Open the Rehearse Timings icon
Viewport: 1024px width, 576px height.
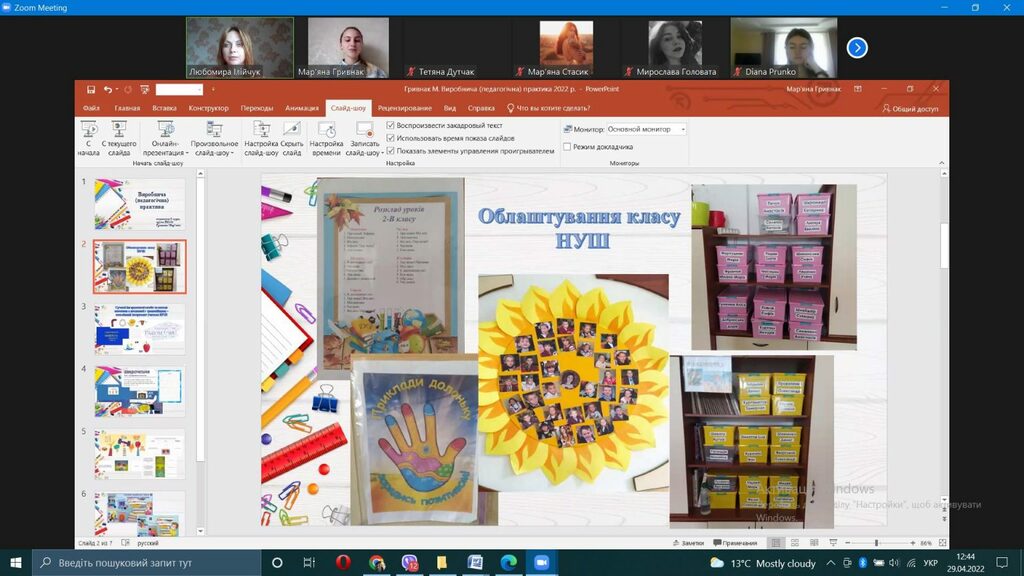tap(326, 138)
